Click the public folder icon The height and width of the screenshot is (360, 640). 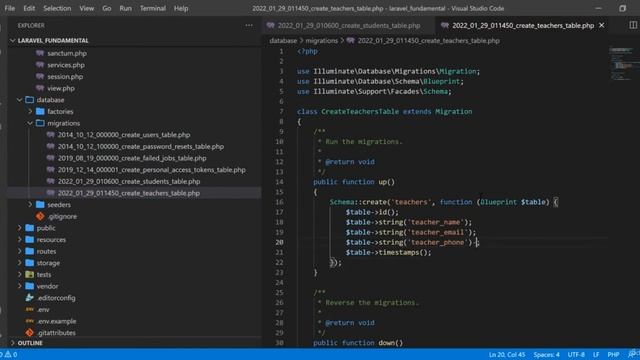[x=29, y=228]
